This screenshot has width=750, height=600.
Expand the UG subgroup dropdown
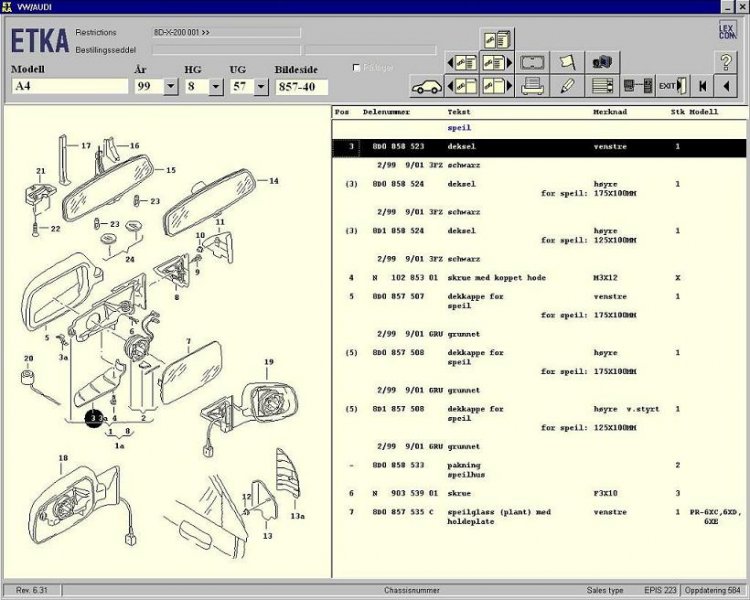tap(261, 87)
